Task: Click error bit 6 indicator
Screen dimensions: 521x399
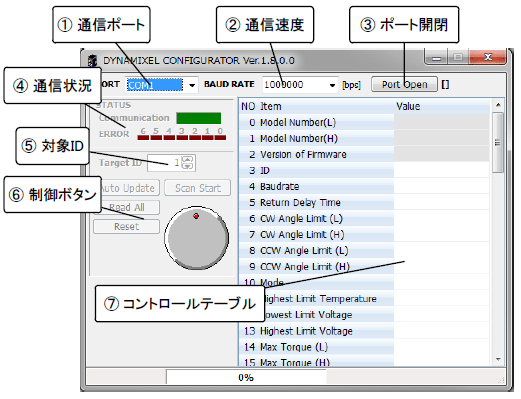Action: 143,137
